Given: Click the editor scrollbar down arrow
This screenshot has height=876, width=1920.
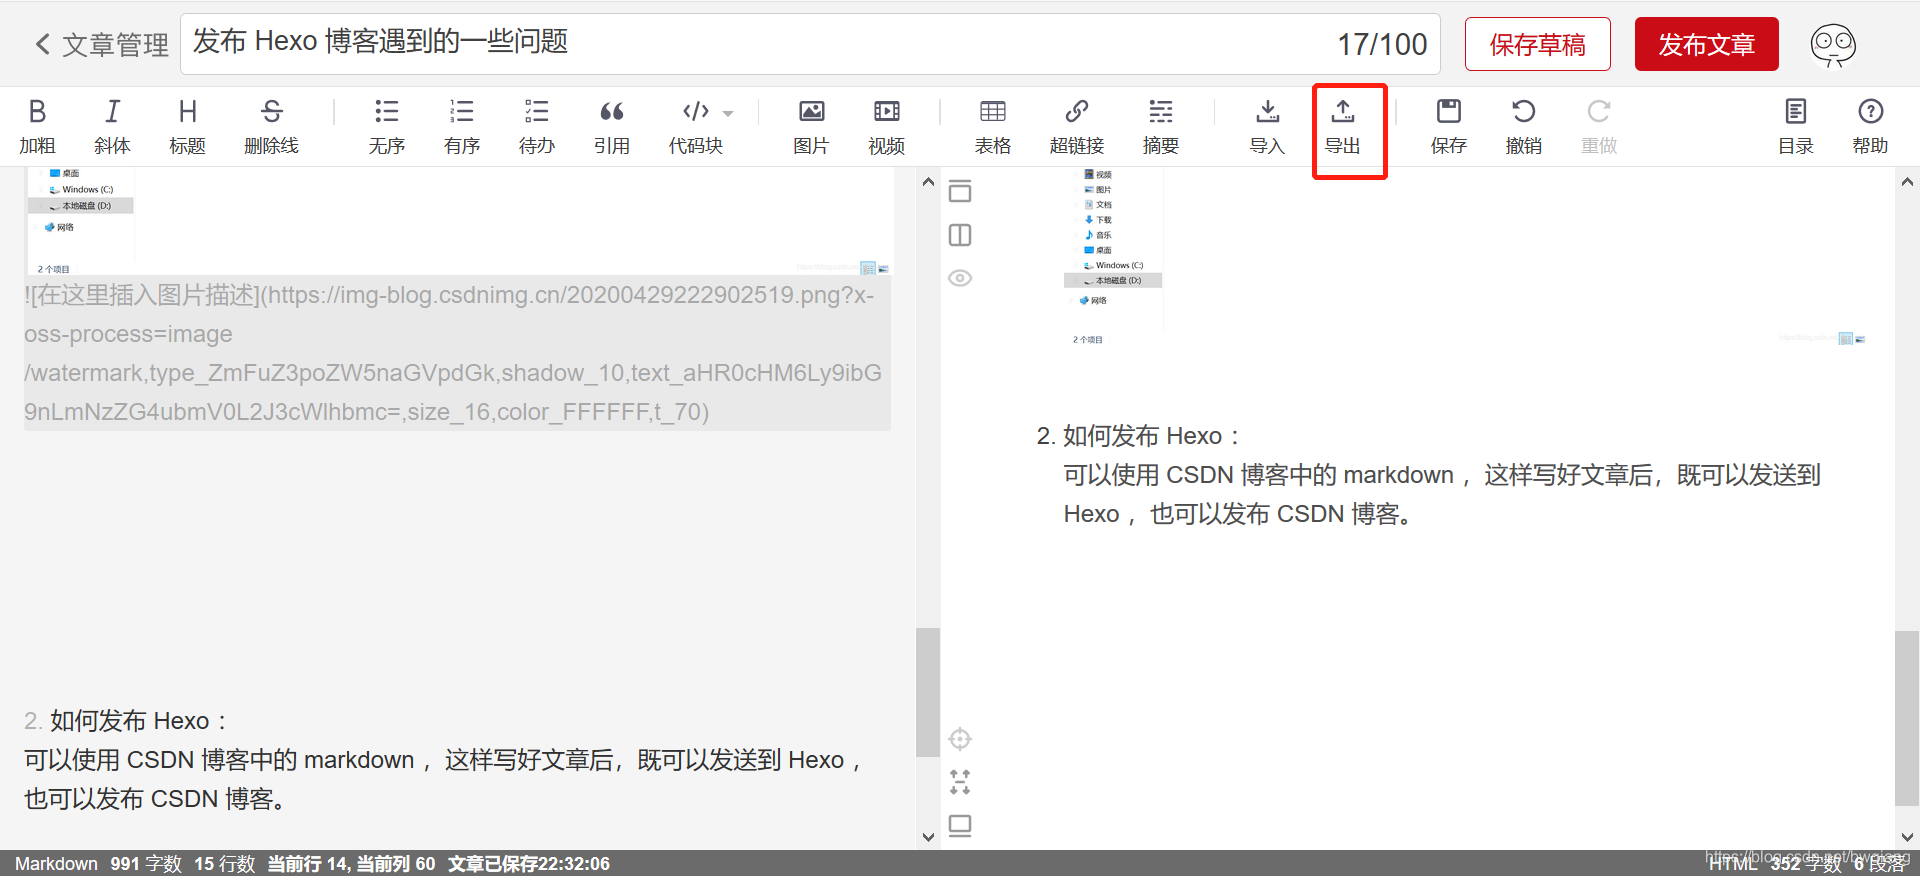Looking at the screenshot, I should [x=928, y=837].
